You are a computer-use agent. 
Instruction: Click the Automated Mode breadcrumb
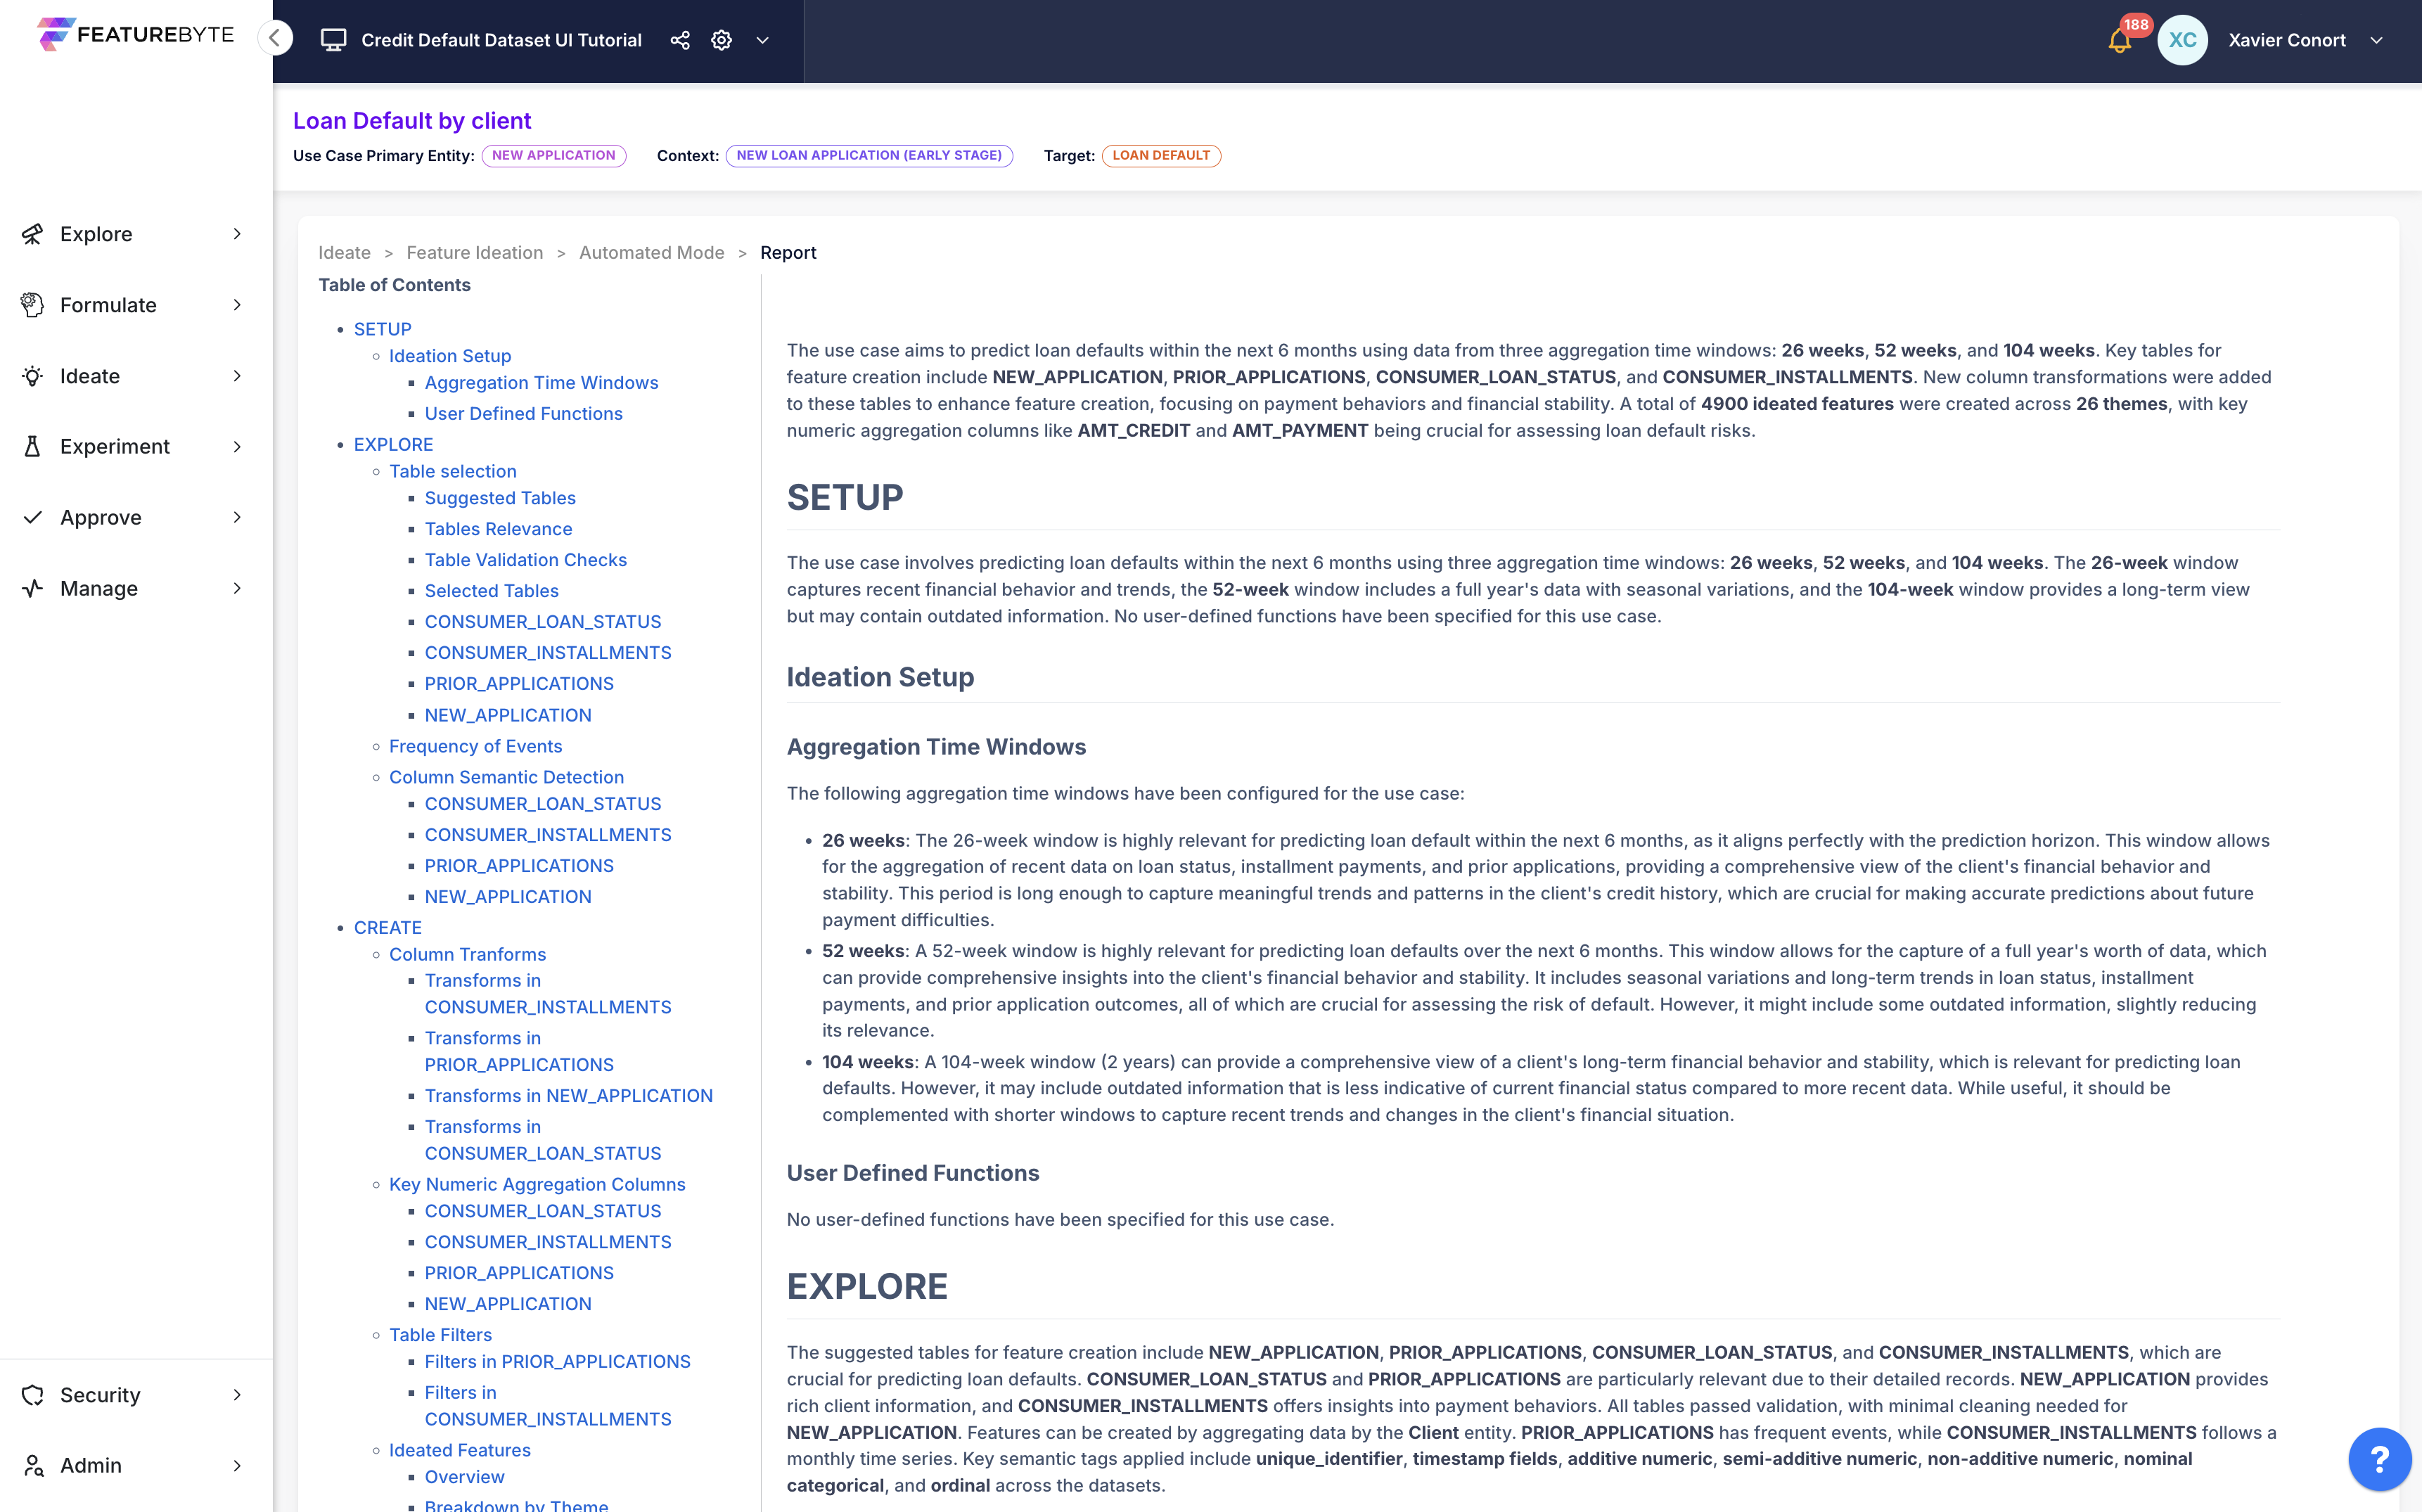point(651,253)
